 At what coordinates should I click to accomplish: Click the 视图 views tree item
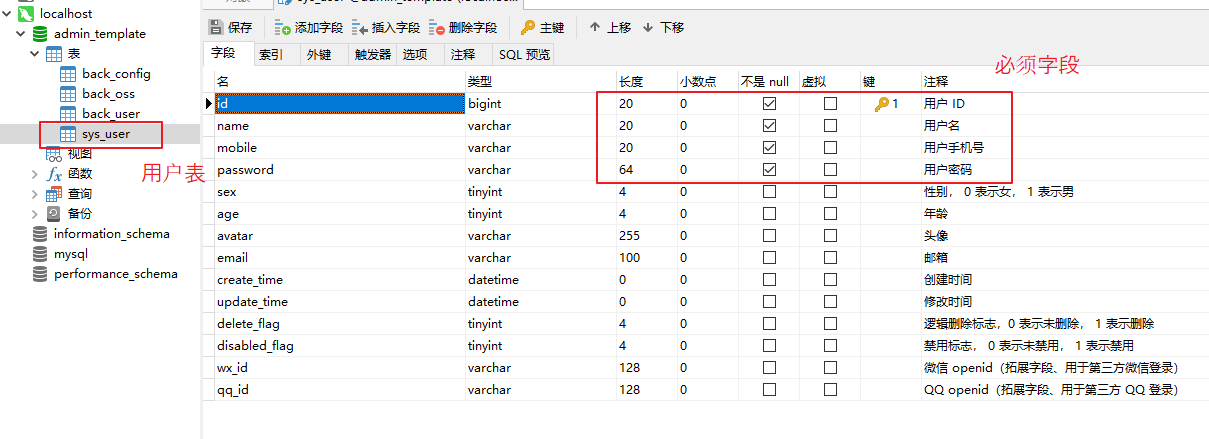pos(80,154)
